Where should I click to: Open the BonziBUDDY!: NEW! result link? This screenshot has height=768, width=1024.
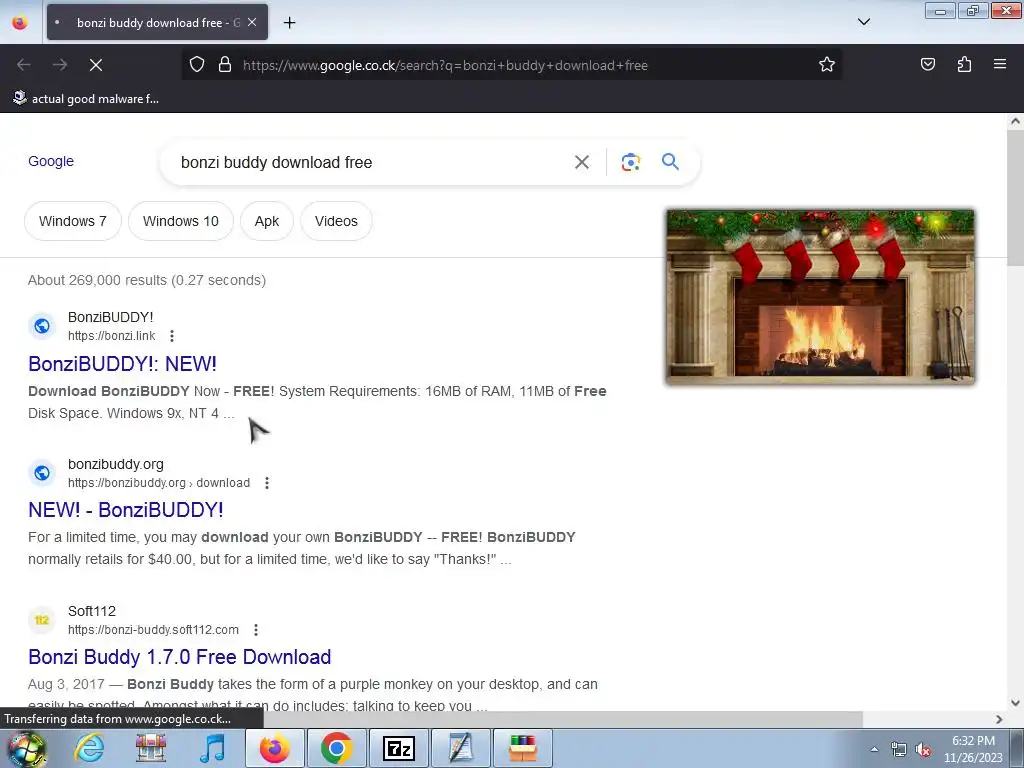122,364
